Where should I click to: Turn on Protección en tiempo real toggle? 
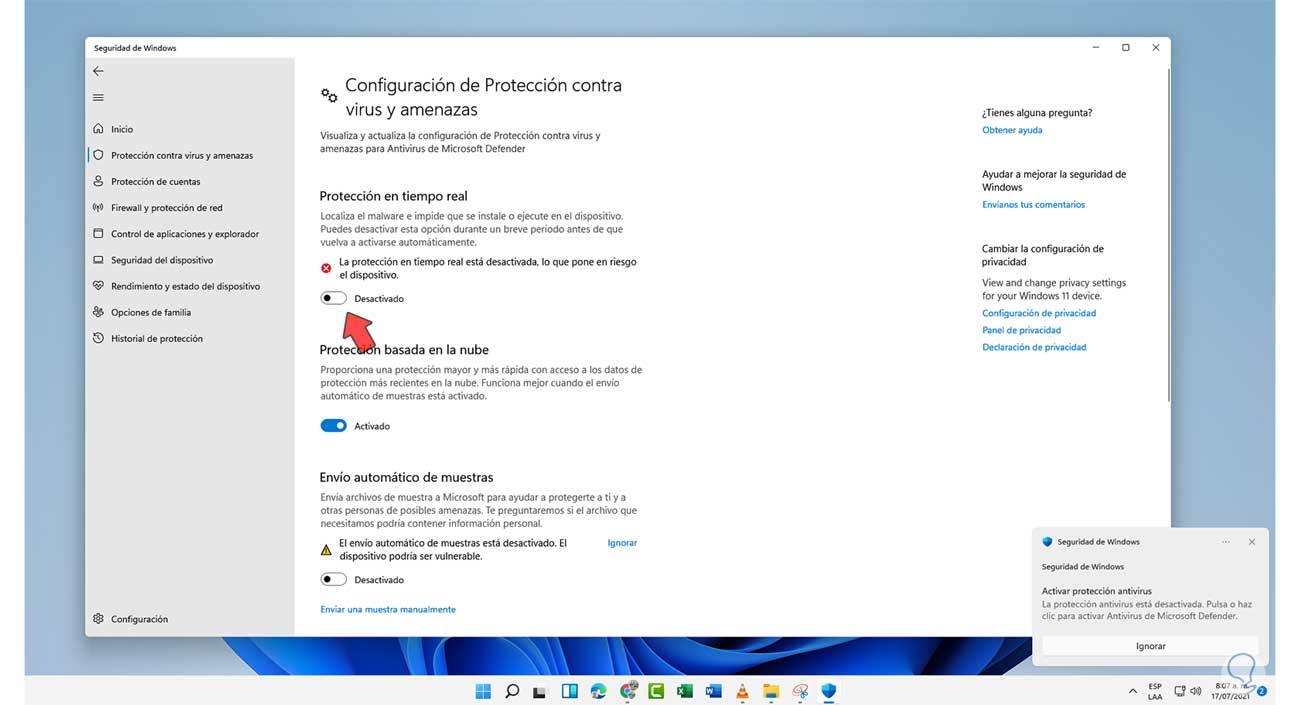[x=333, y=298]
